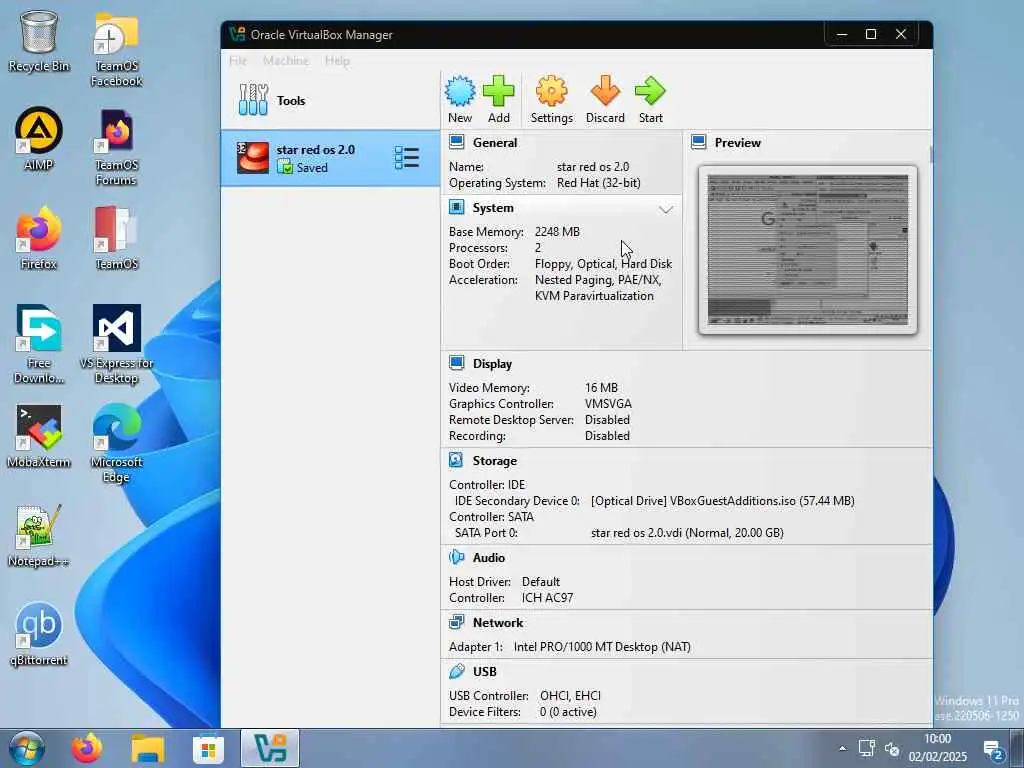
Task: Click the "ICH AC97" audio controller value
Action: pyautogui.click(x=547, y=598)
